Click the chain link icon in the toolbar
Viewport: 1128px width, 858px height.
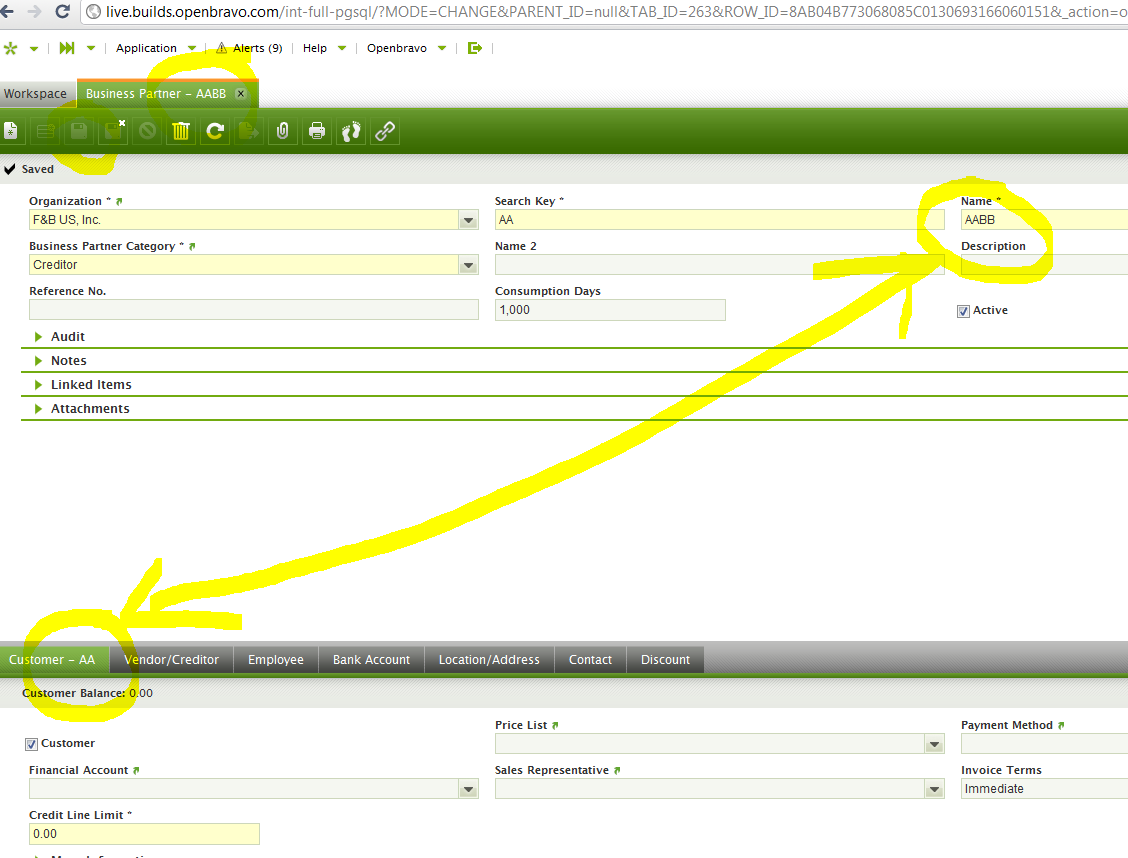pos(385,131)
